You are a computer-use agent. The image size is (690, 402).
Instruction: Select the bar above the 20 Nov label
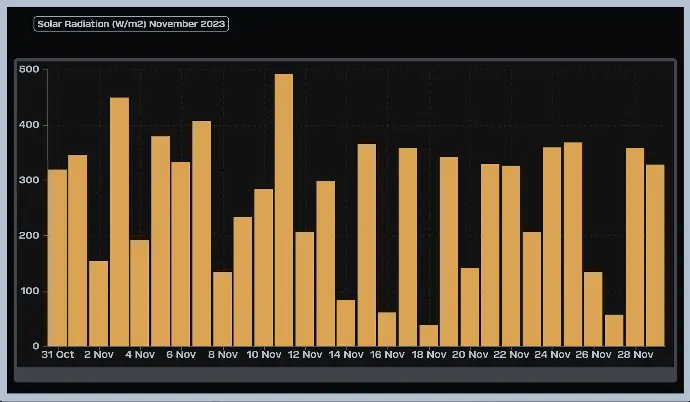coord(470,307)
